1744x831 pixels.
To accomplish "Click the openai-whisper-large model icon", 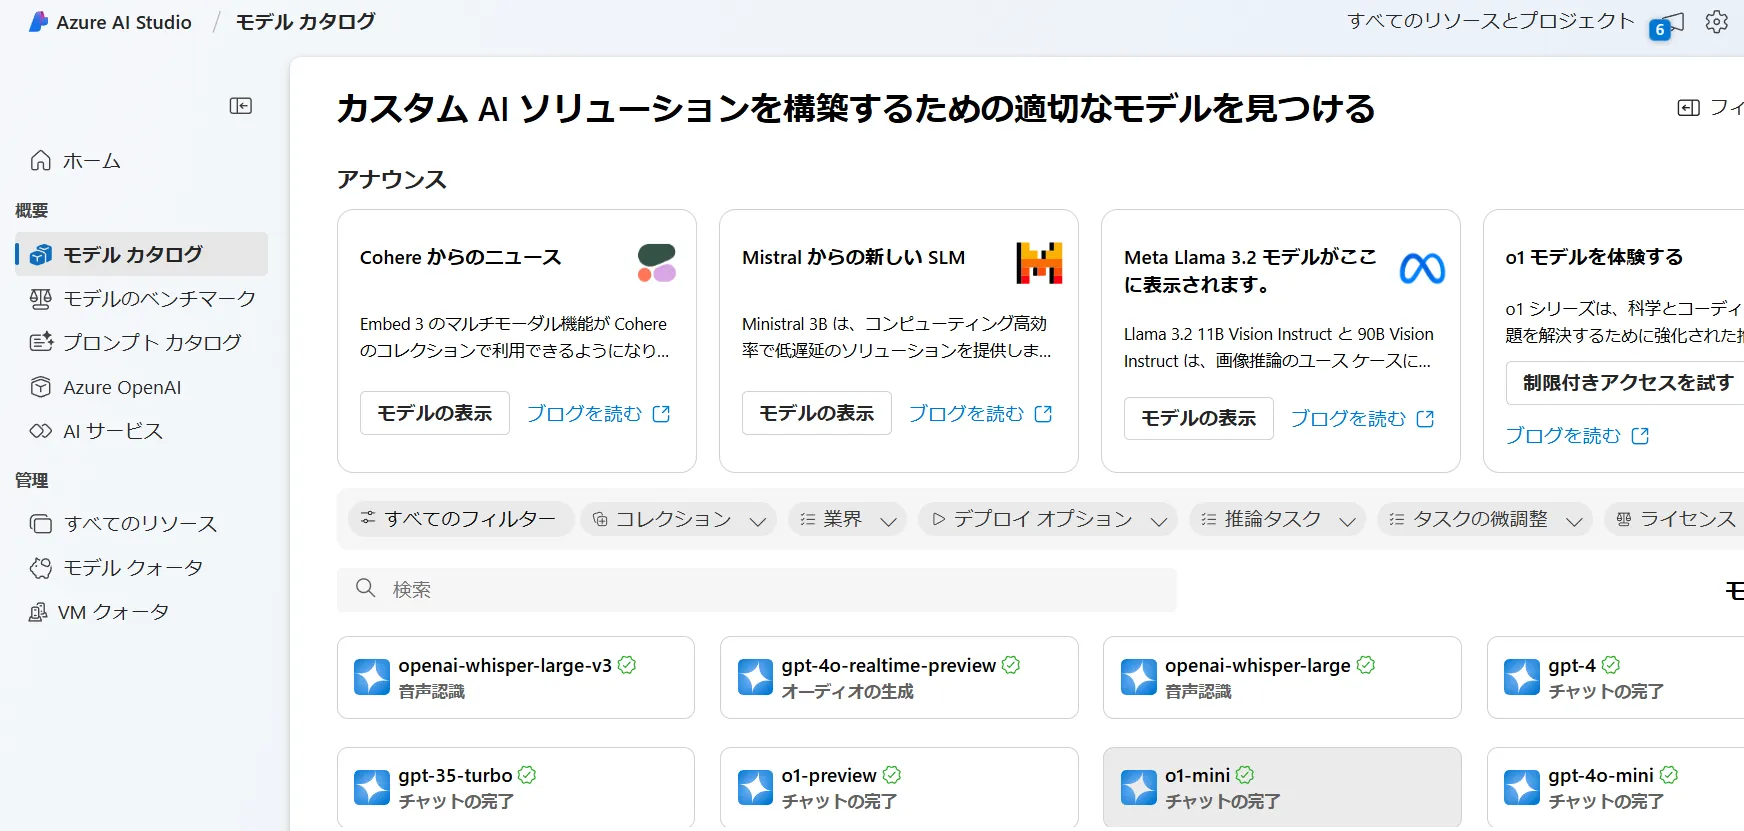I will click(x=1139, y=677).
